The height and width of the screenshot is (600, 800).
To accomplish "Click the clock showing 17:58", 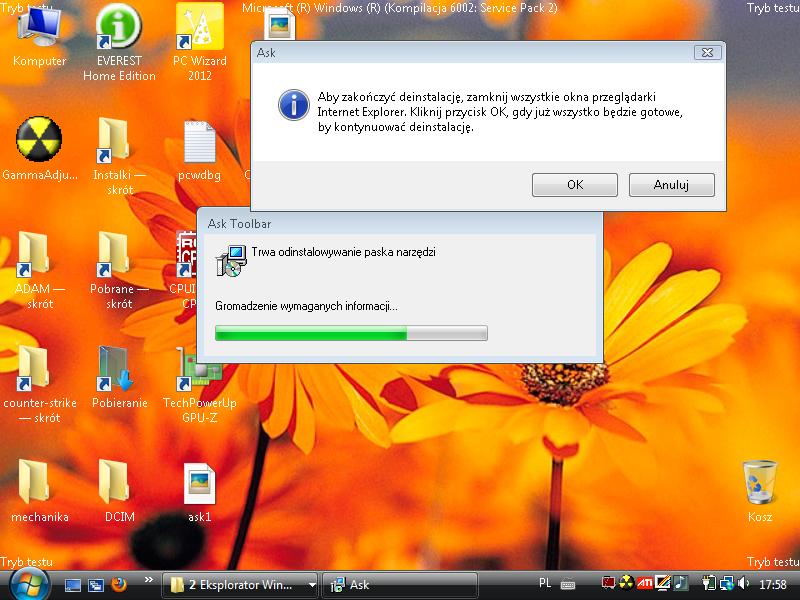I will point(772,584).
